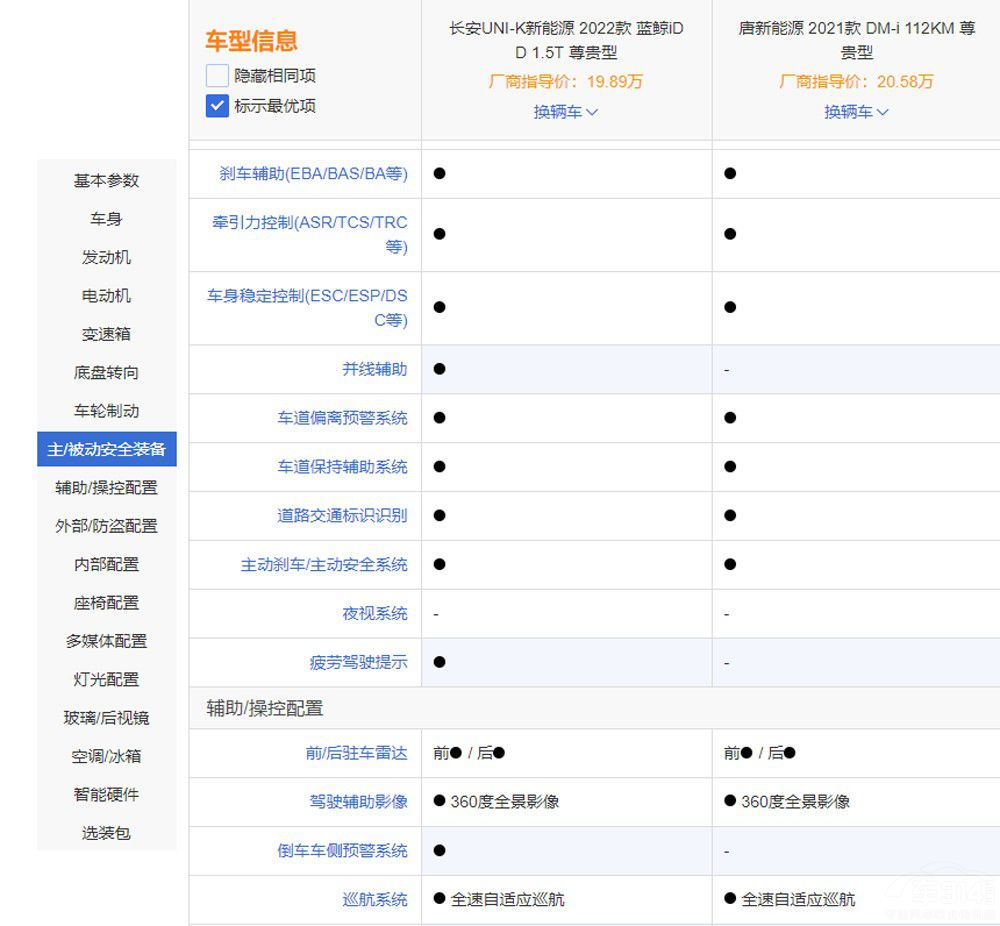The height and width of the screenshot is (926, 1000).
Task: Expand the 换辆车 selector under 唐新能源
Action: 855,112
